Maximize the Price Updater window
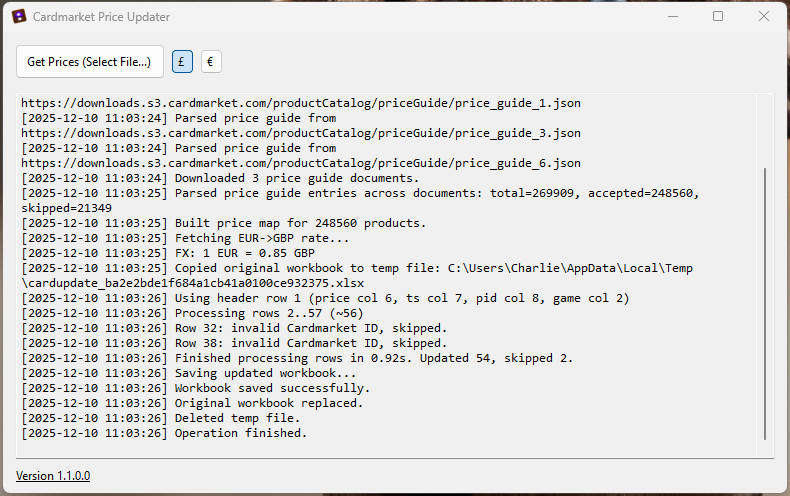This screenshot has height=496, width=790. click(718, 17)
